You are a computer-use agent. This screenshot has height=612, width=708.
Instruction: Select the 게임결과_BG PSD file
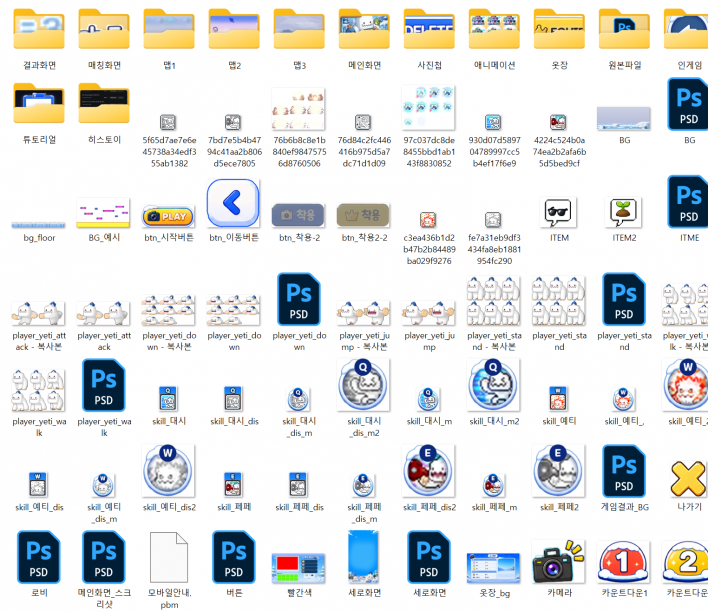pyautogui.click(x=624, y=471)
